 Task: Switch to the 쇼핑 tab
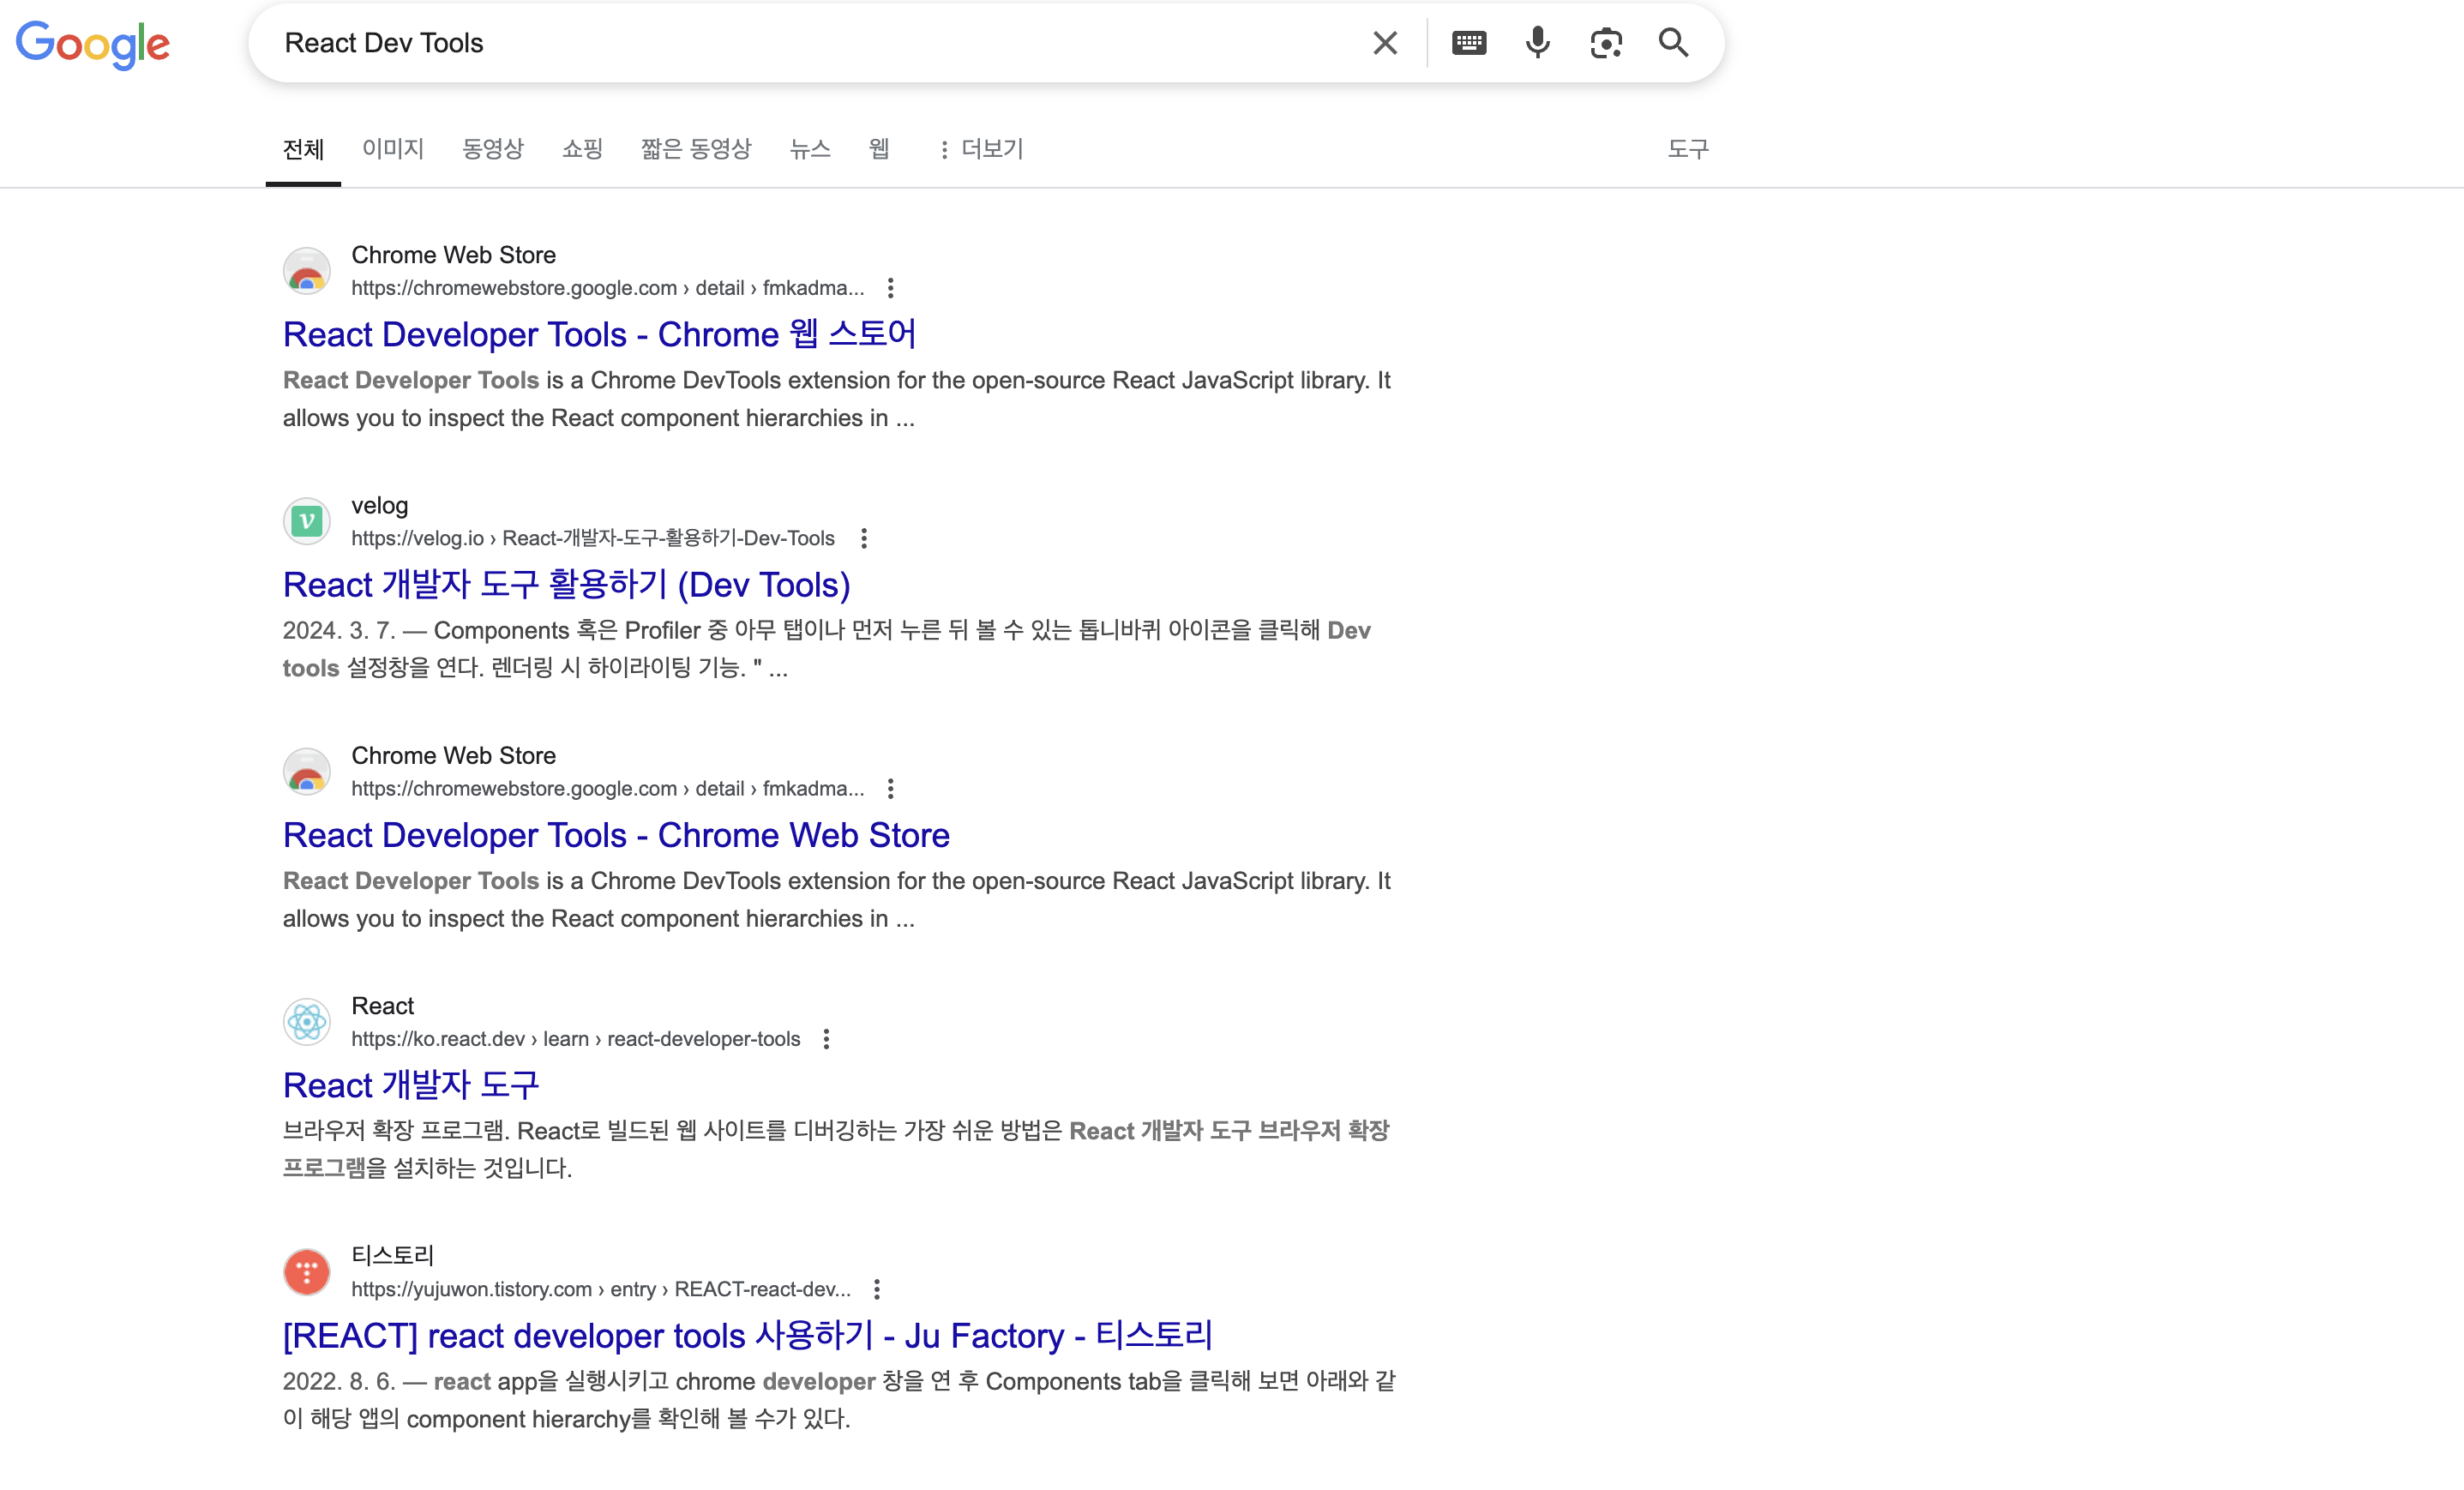pos(583,149)
